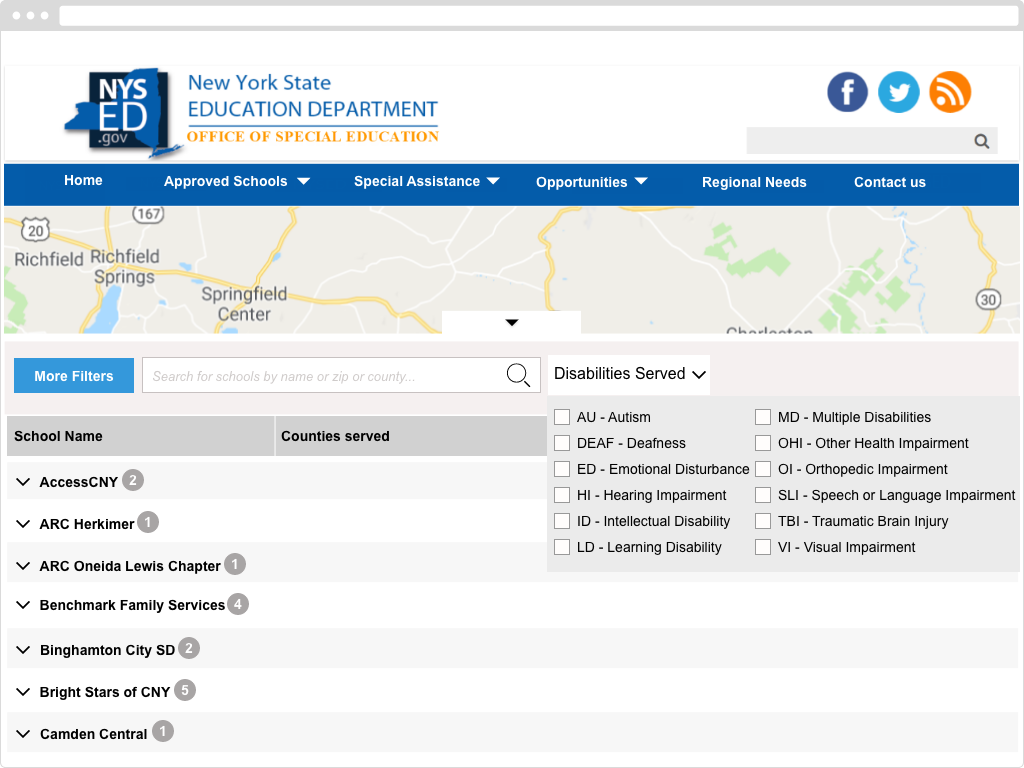
Task: Open the Twitter profile icon
Action: 898,92
